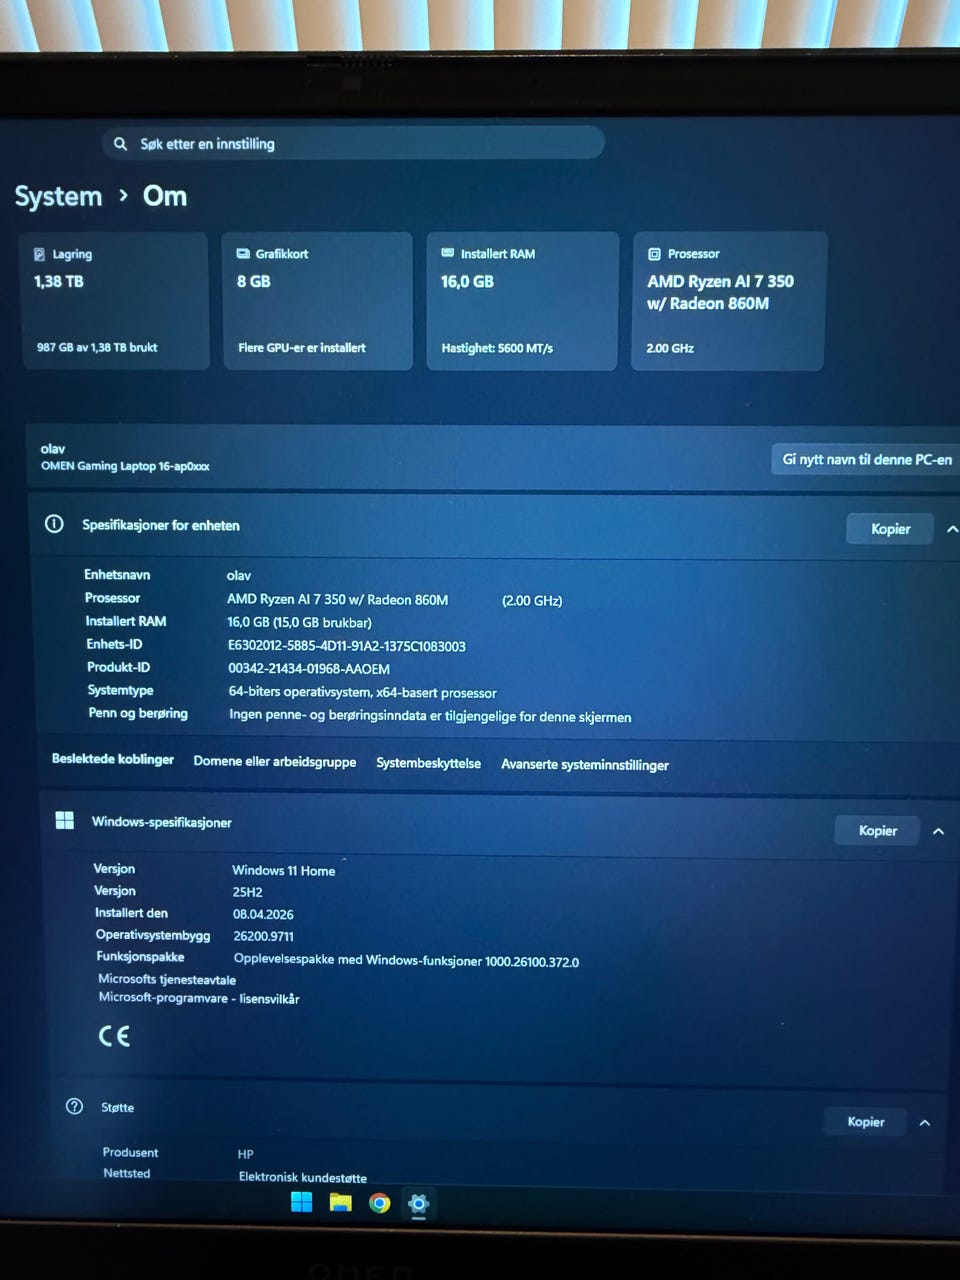Click the search magnifier icon

[x=120, y=144]
